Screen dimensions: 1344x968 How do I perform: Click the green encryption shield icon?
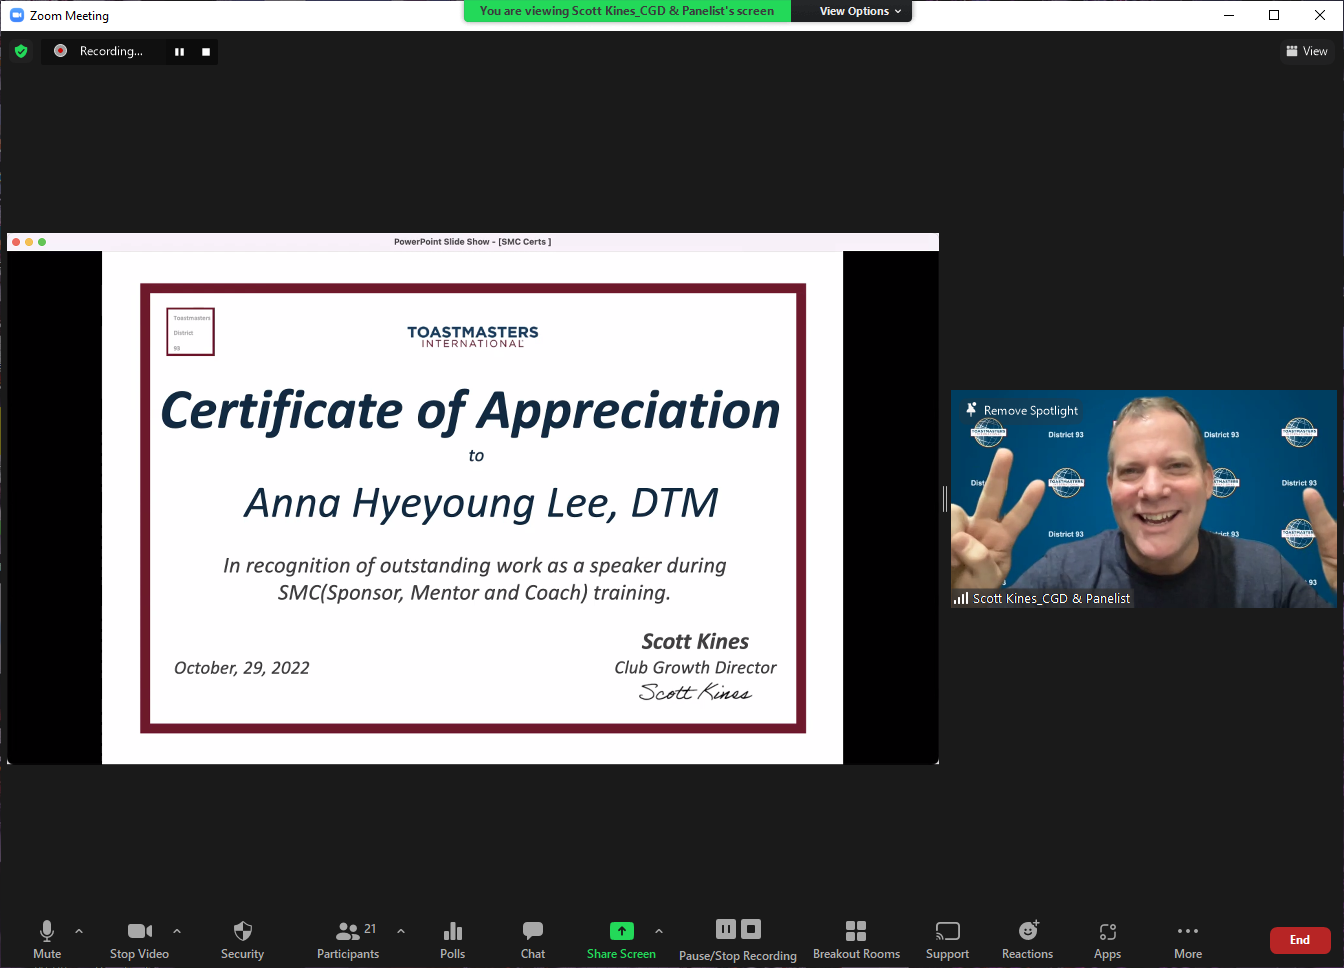(x=21, y=51)
